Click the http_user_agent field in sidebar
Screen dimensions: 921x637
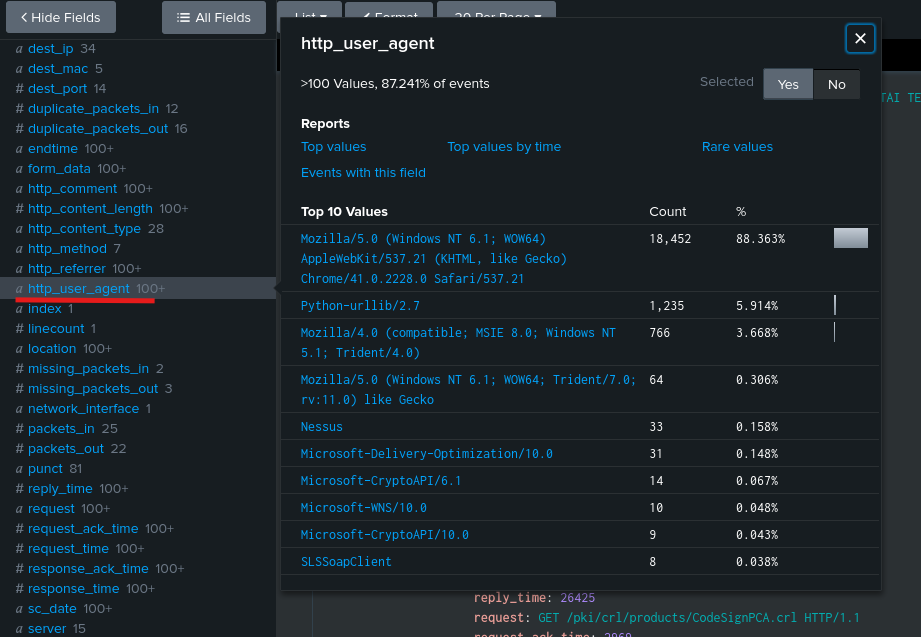(x=79, y=289)
